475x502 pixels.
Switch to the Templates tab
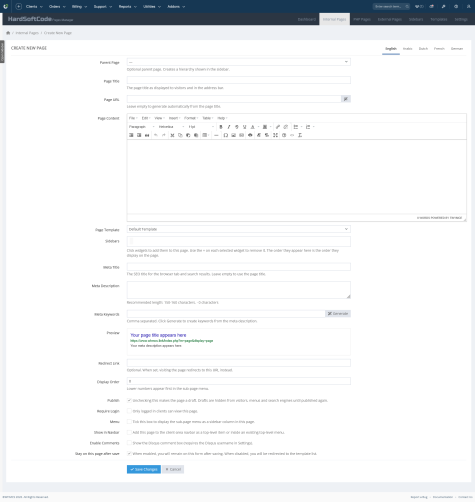pyautogui.click(x=439, y=19)
